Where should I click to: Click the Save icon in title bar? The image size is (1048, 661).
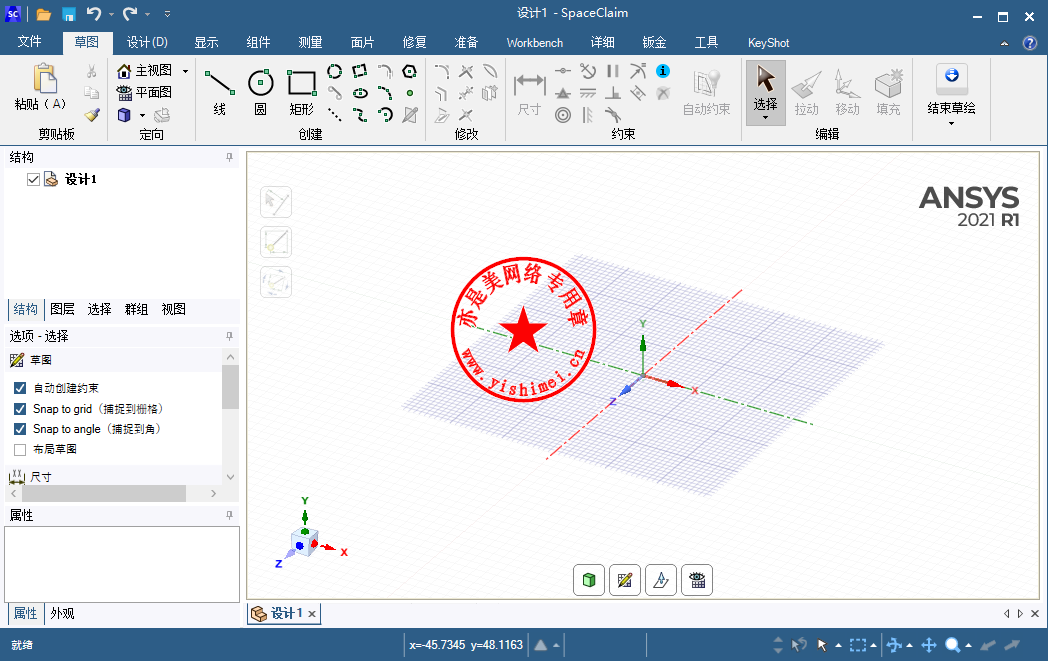pos(69,14)
